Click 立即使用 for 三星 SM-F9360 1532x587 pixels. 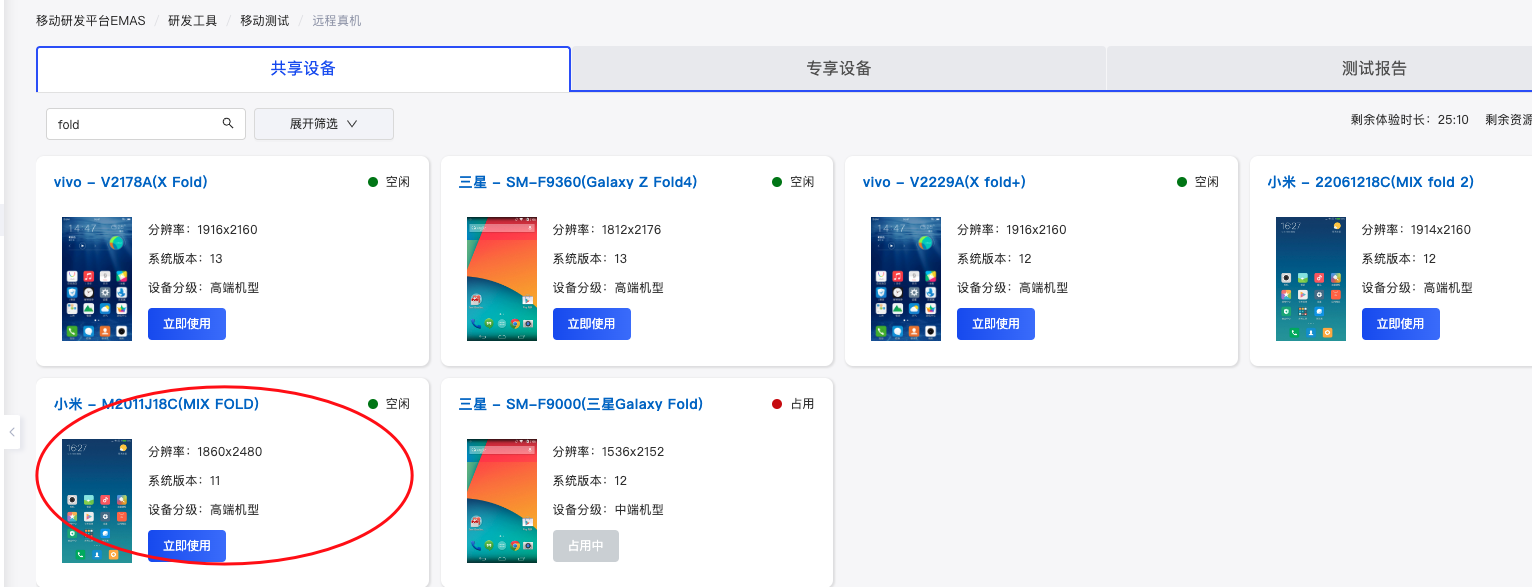tap(591, 324)
